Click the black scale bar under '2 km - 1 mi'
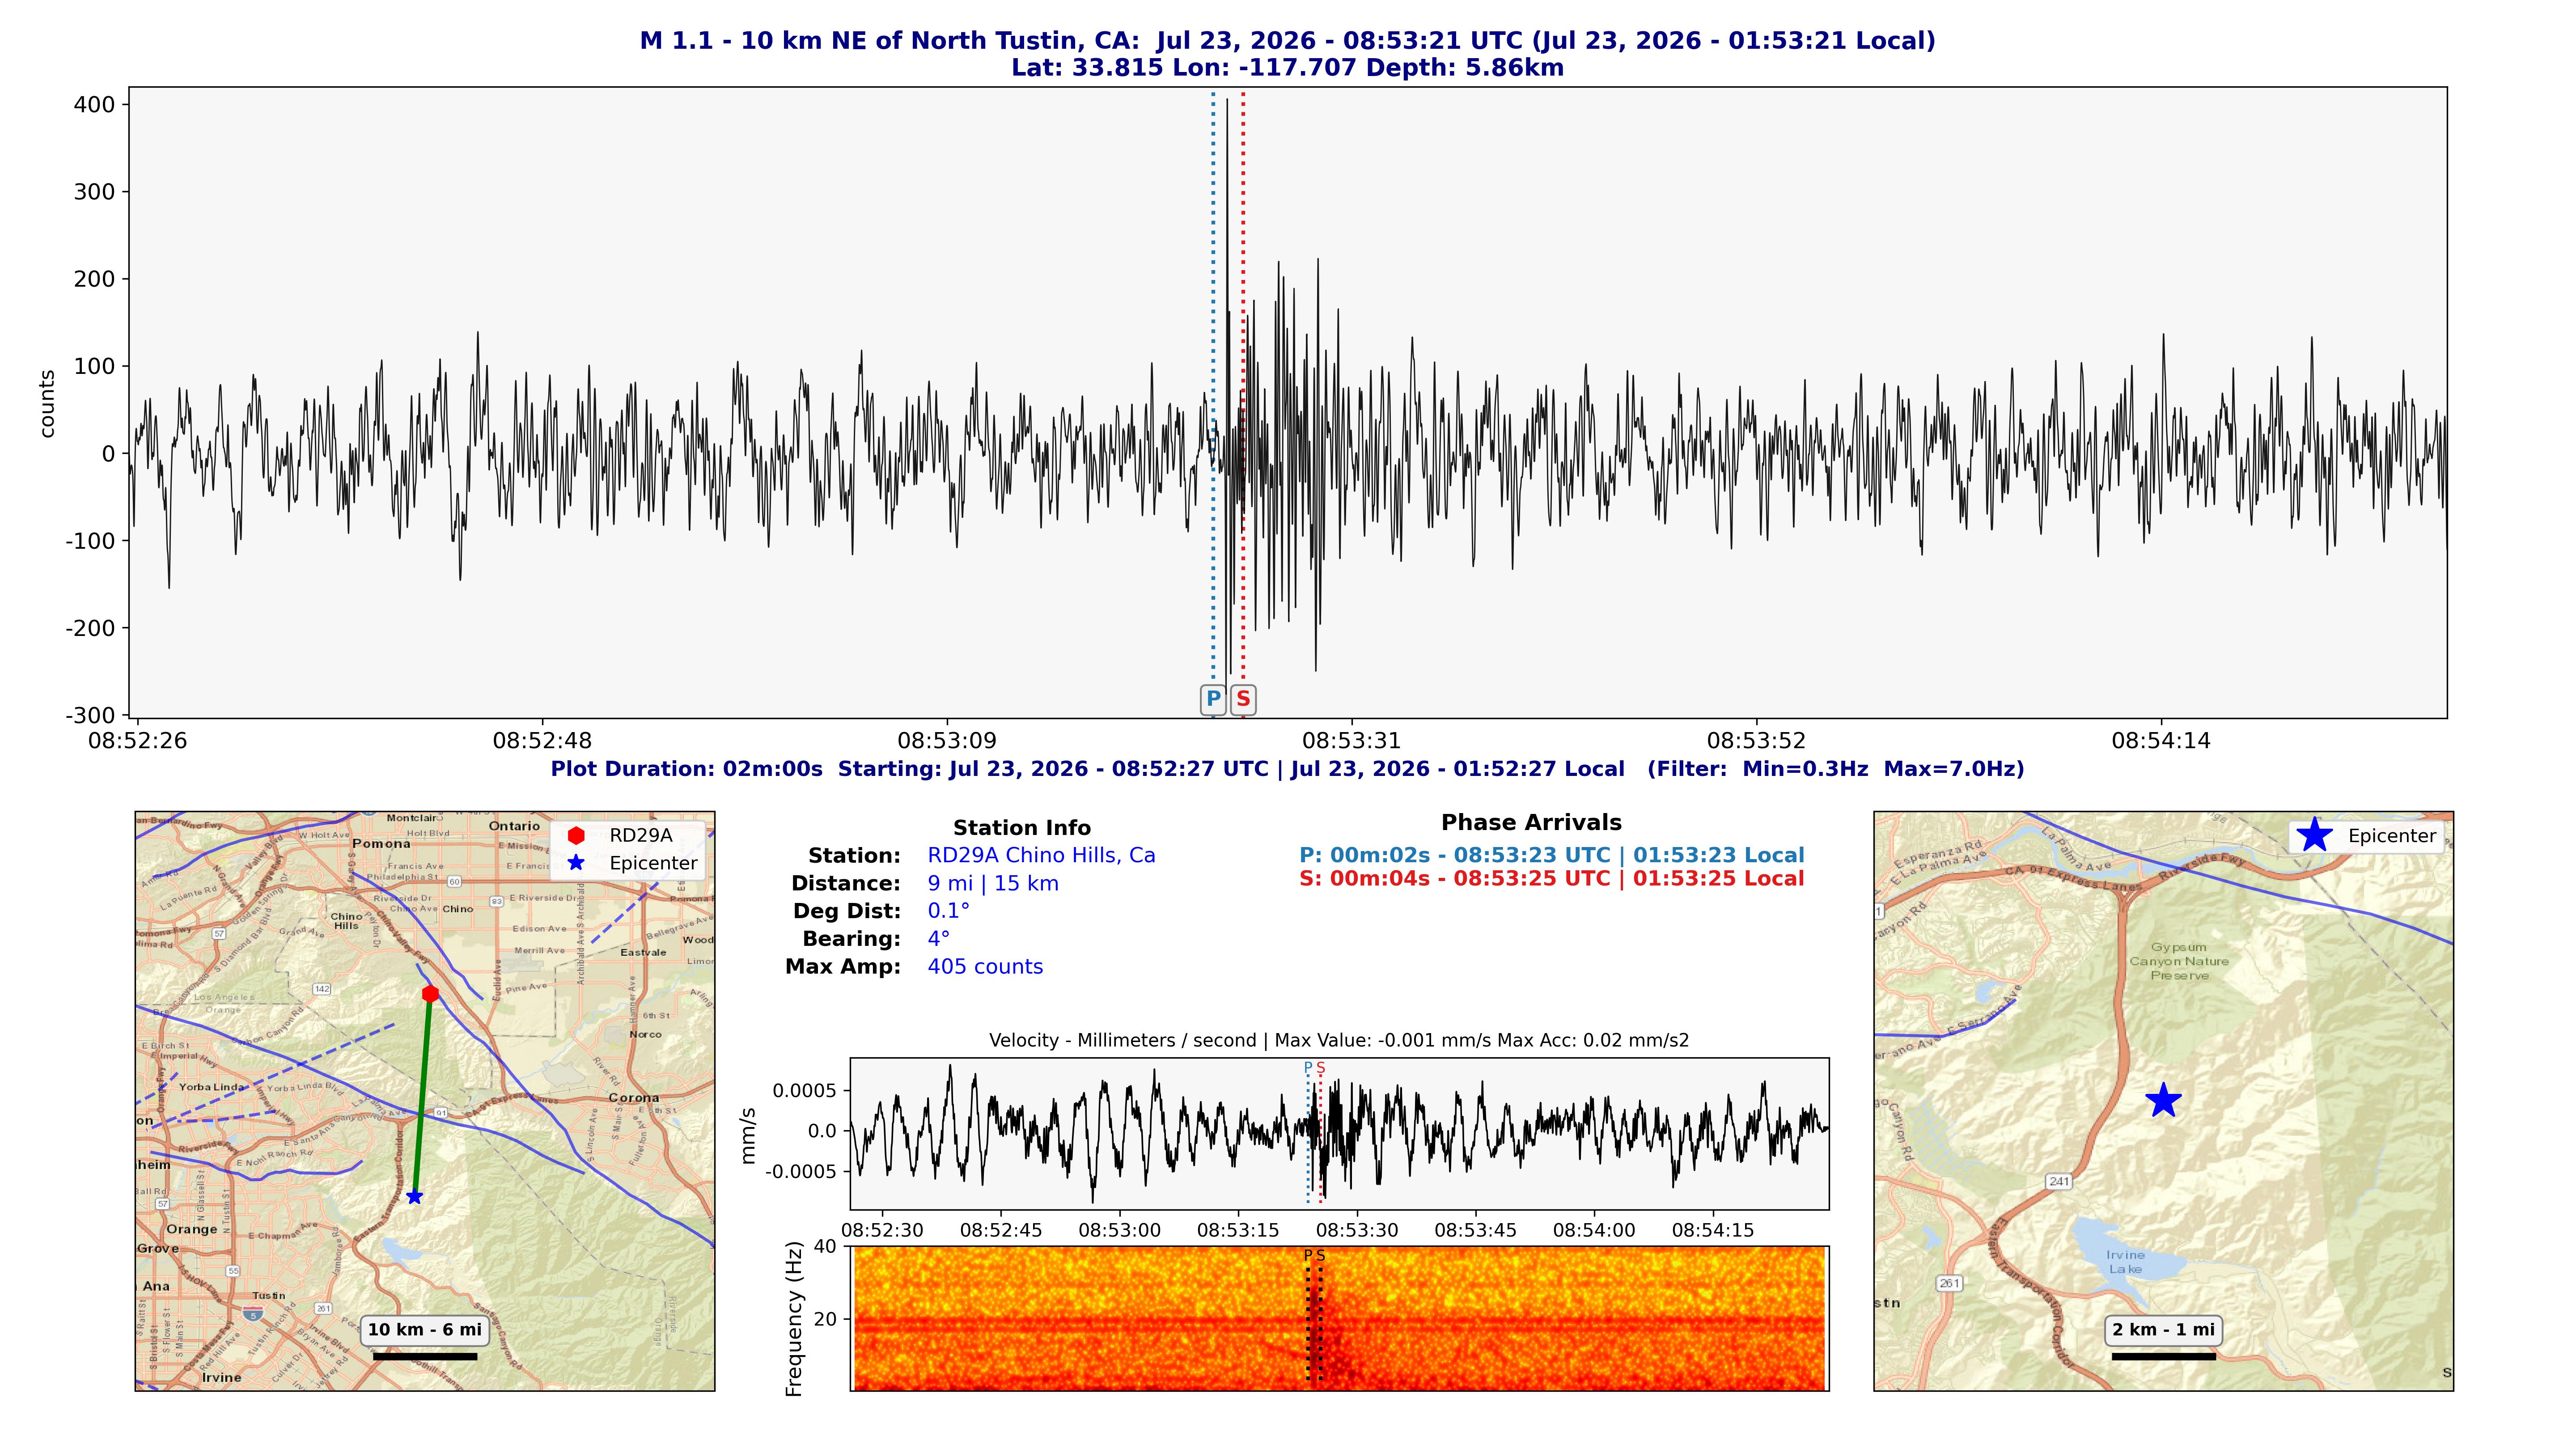 coord(2163,1357)
